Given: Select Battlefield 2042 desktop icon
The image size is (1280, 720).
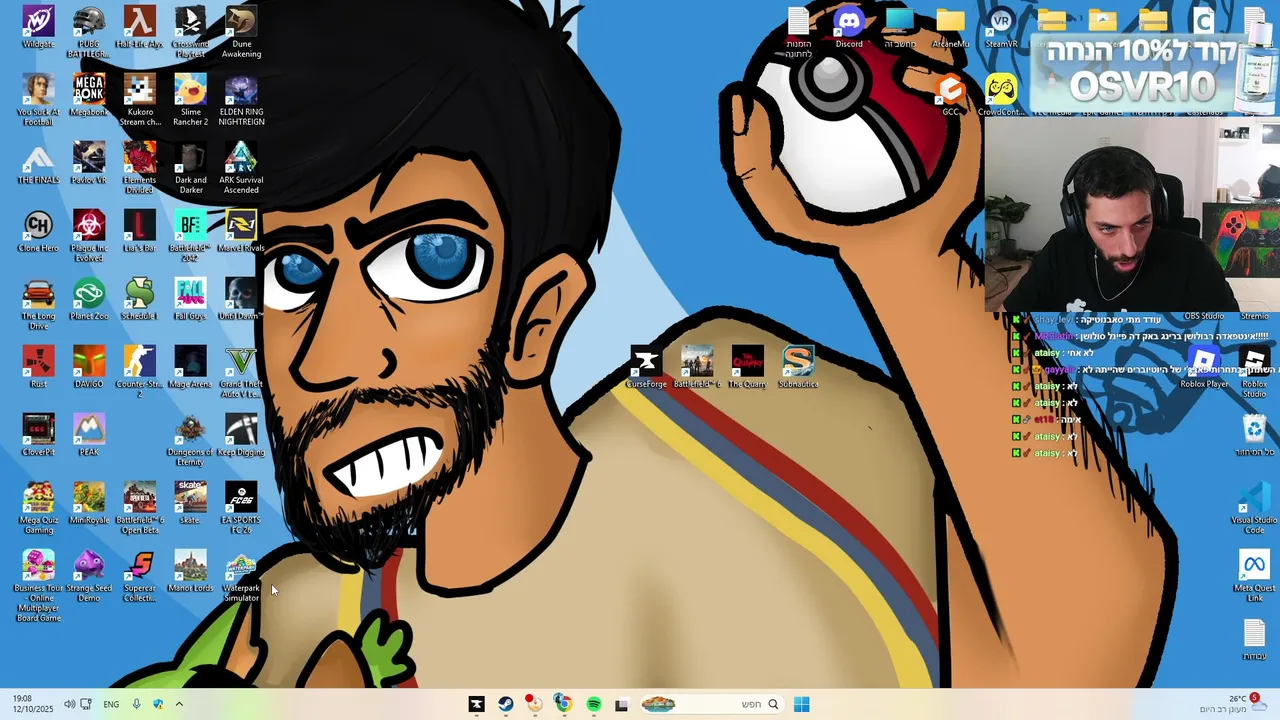Looking at the screenshot, I should coord(190,235).
